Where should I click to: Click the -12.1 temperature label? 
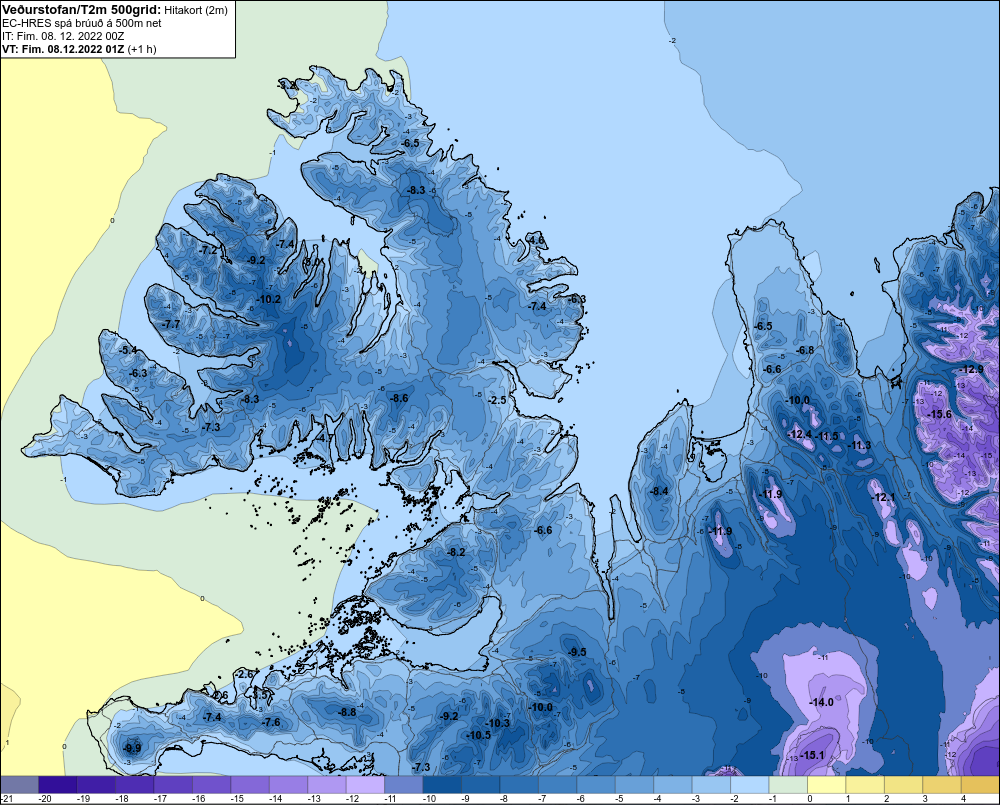pos(883,497)
